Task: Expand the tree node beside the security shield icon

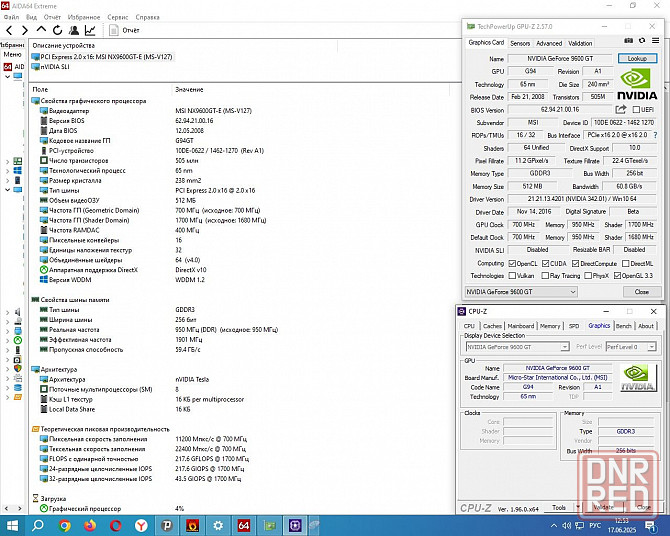Action: click(7, 369)
